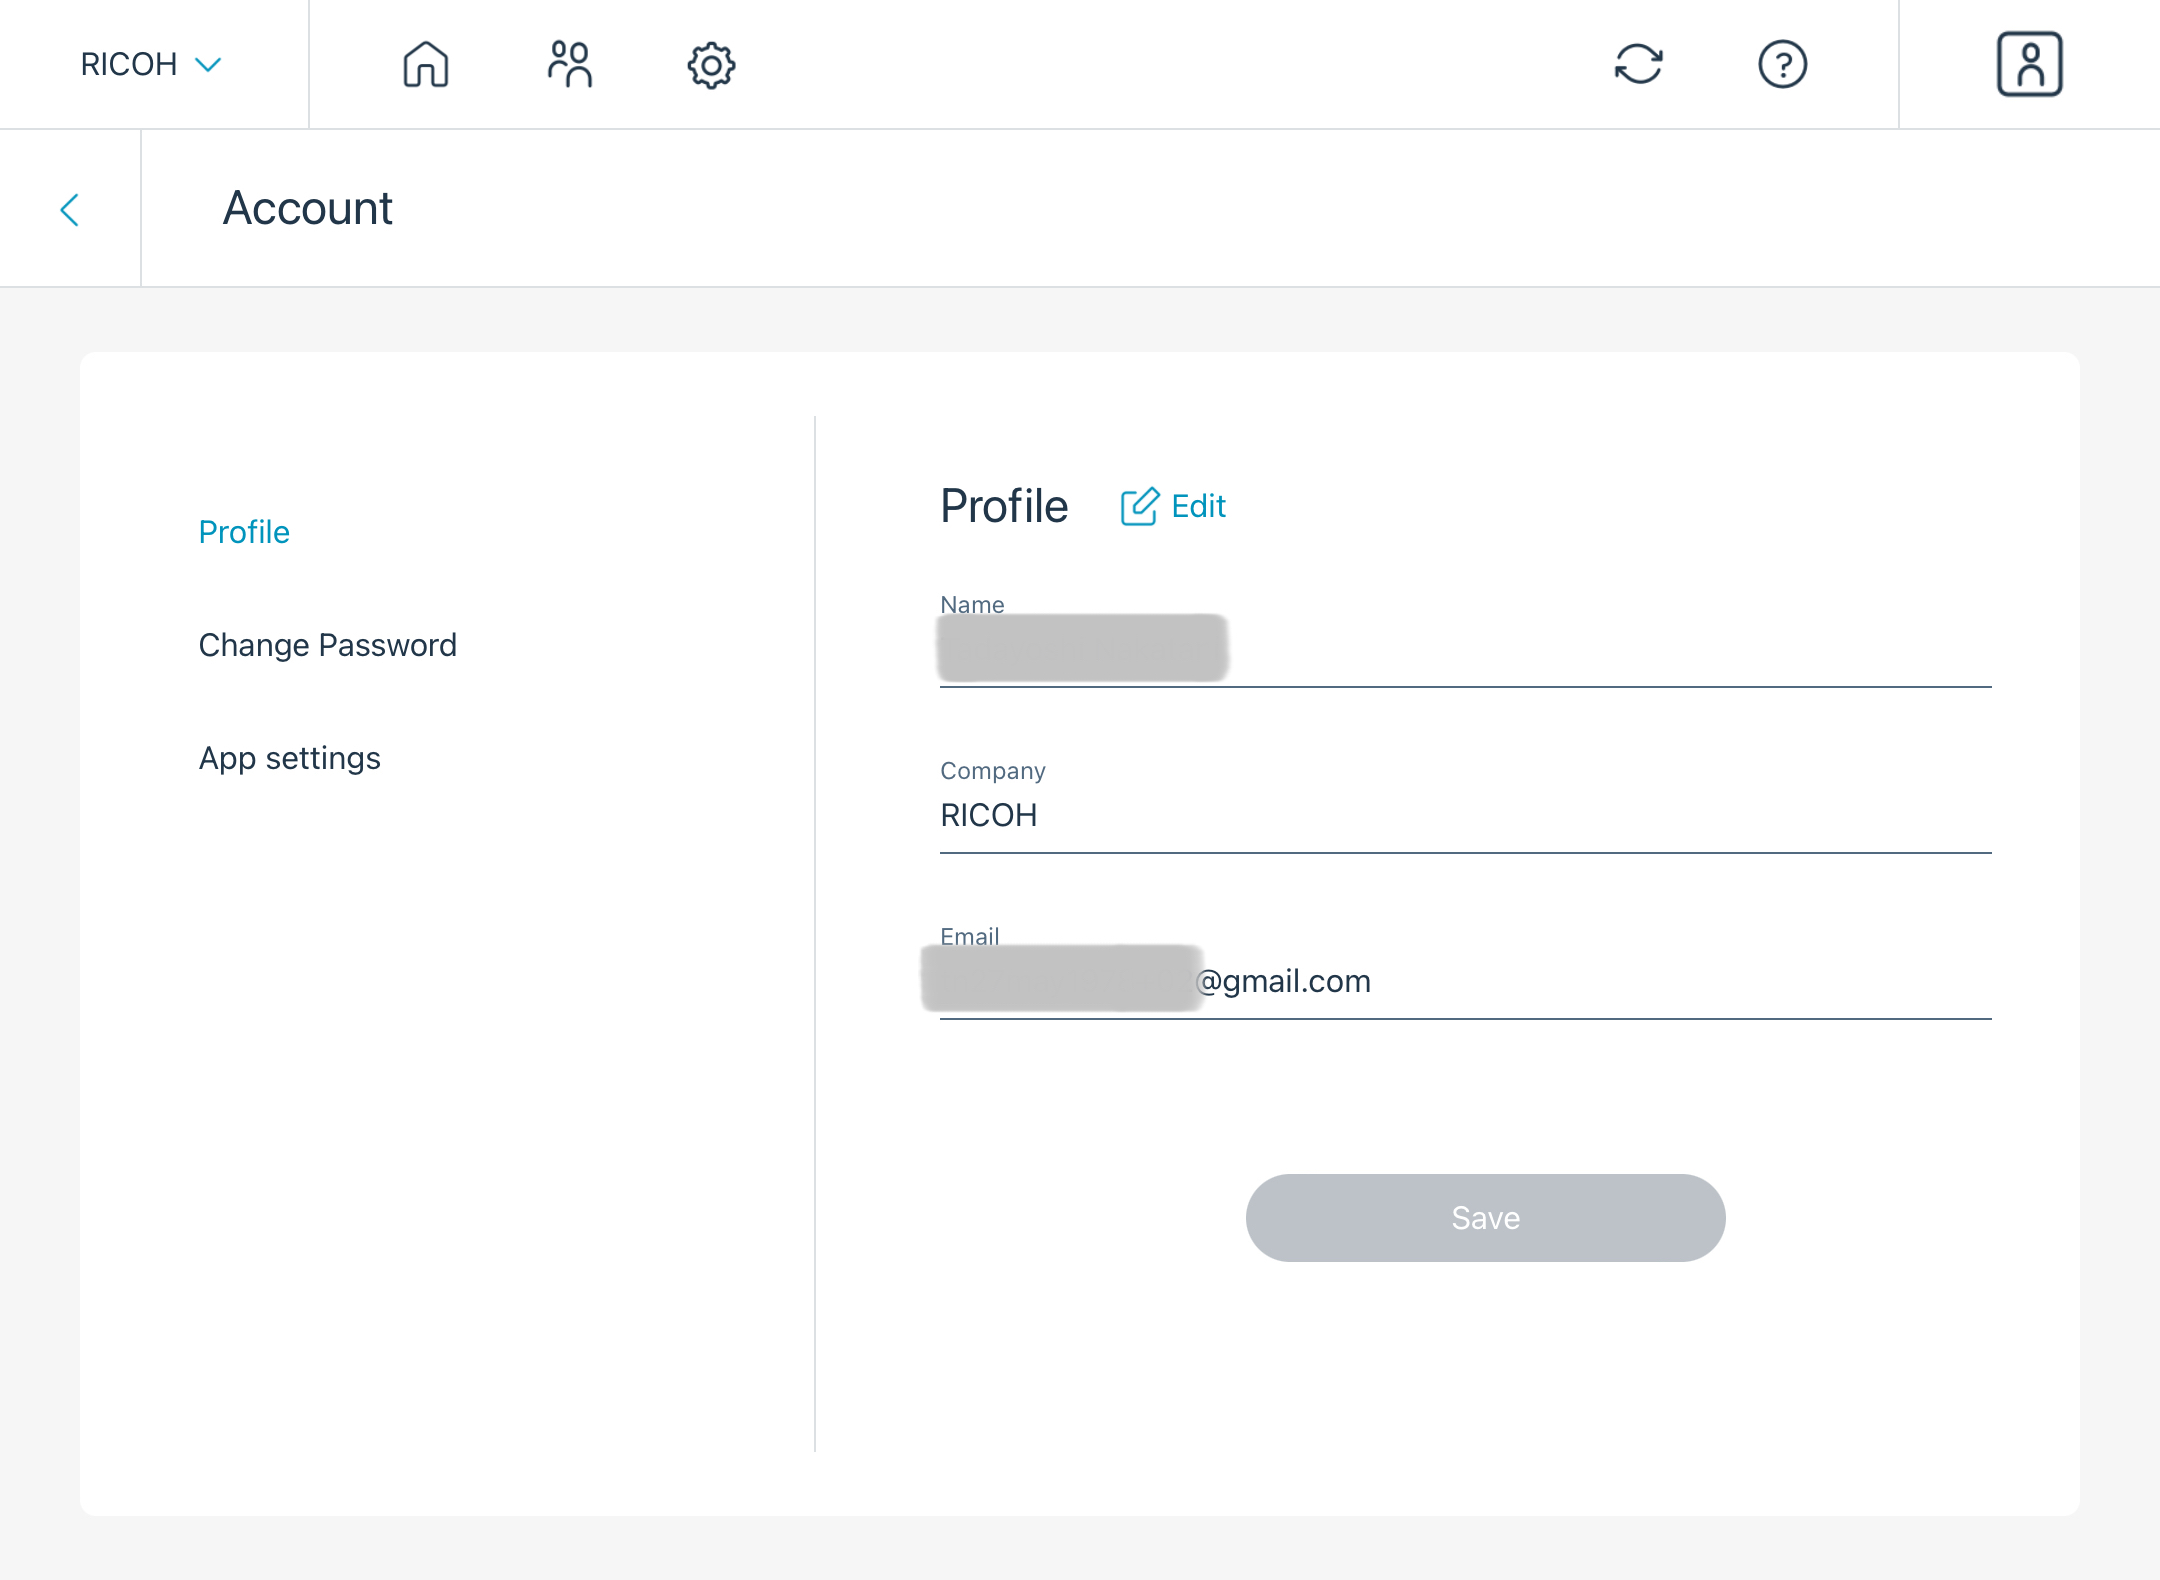The height and width of the screenshot is (1580, 2160).
Task: Open the Settings gear icon
Action: (711, 65)
